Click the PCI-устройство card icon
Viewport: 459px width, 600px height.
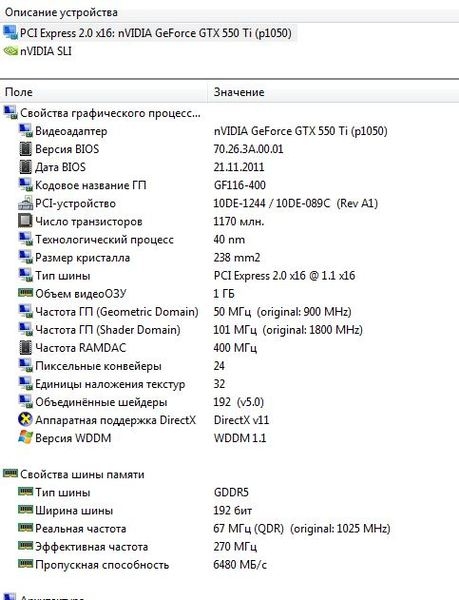click(x=26, y=203)
